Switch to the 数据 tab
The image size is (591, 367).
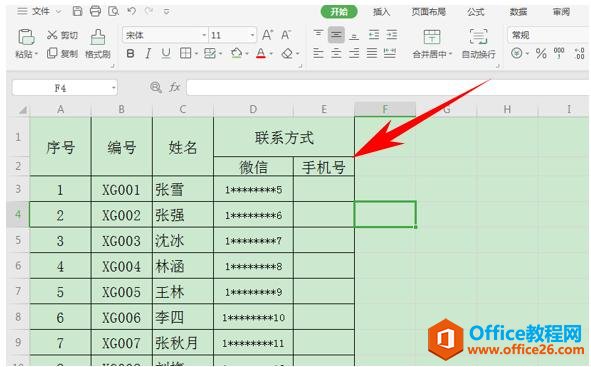(x=518, y=12)
